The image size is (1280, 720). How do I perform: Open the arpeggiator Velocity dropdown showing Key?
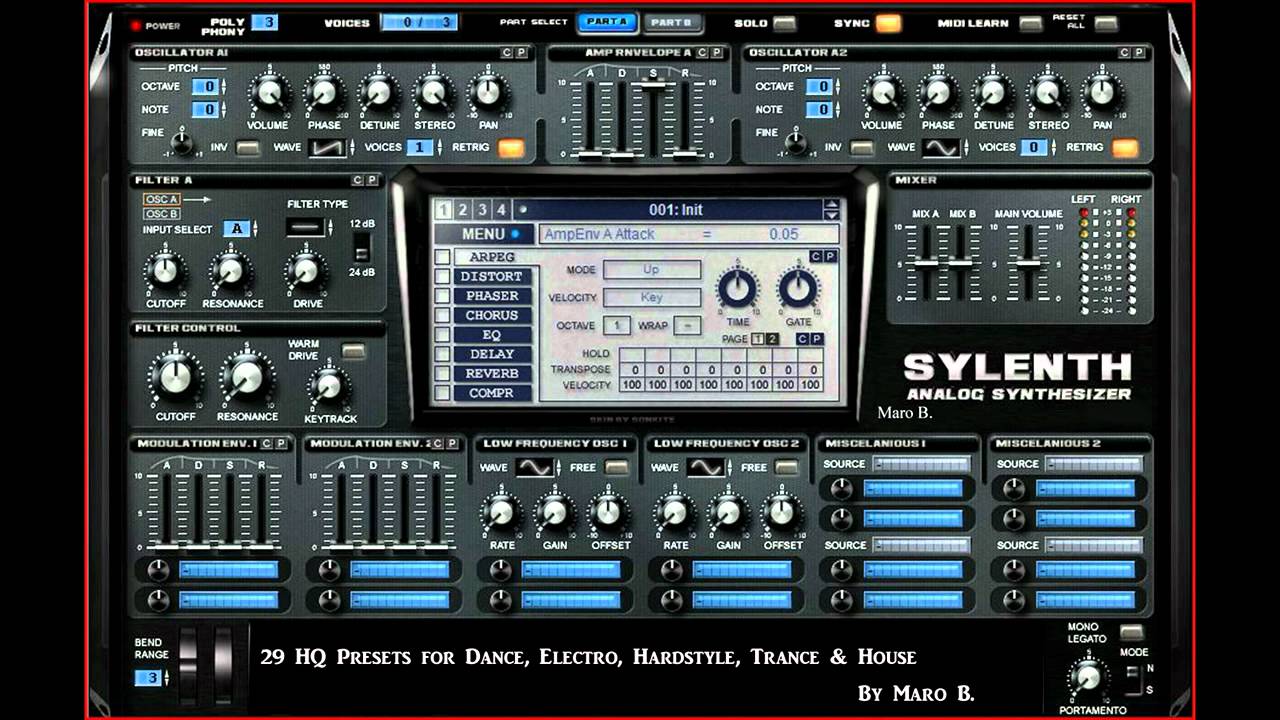(x=652, y=297)
